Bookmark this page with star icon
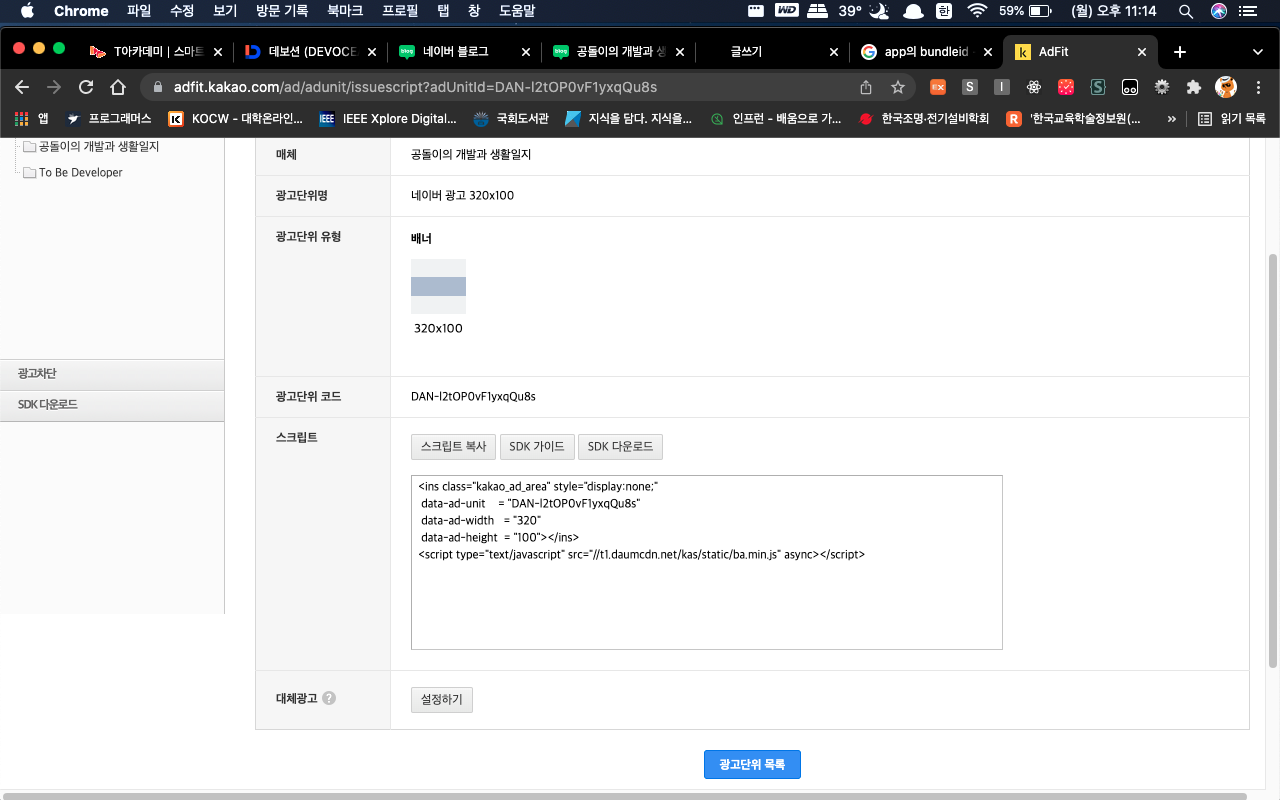This screenshot has height=800, width=1280. (x=897, y=87)
